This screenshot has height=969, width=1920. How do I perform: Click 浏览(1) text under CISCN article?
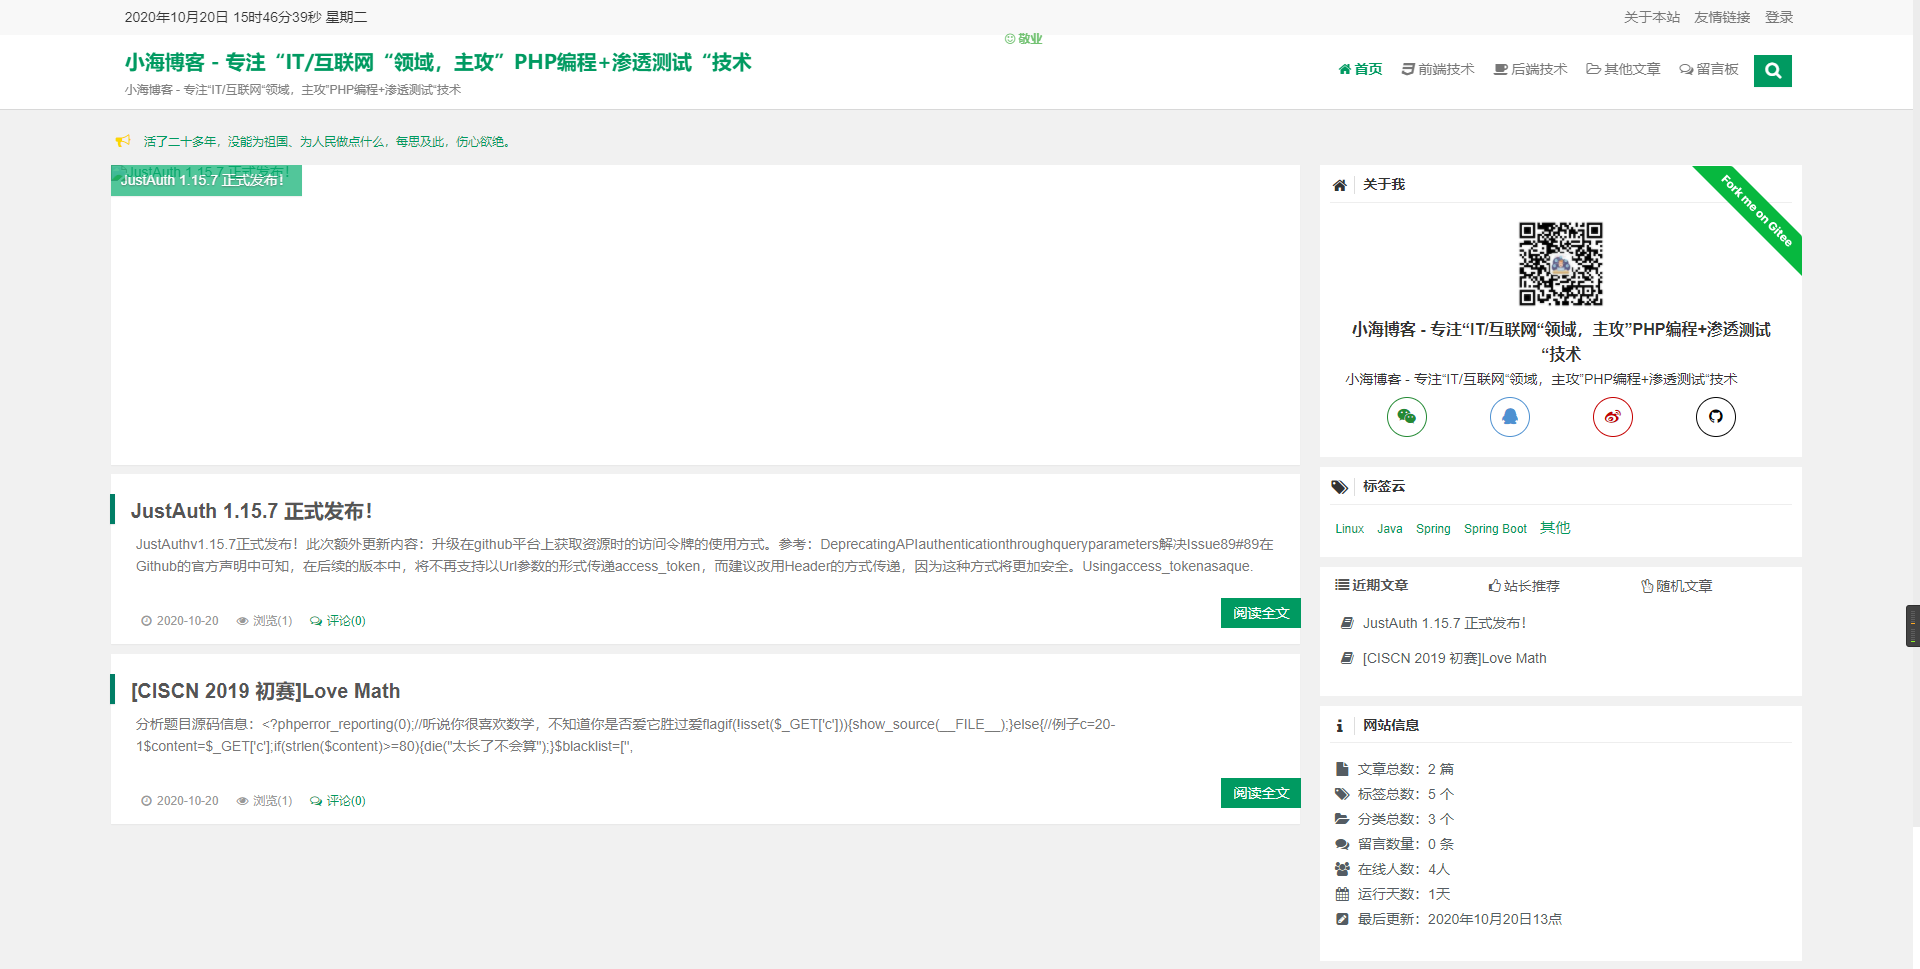click(272, 801)
